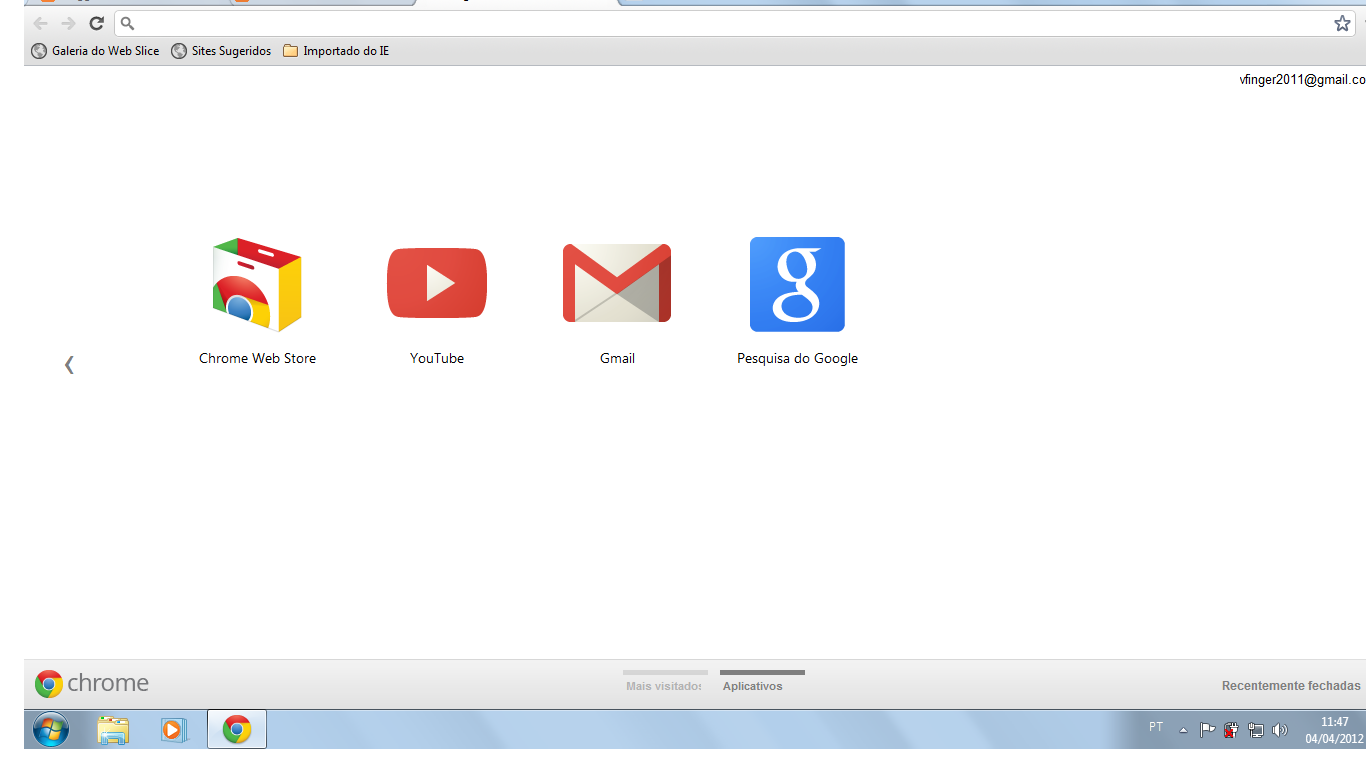Open Gmail from the apps page
The height and width of the screenshot is (768, 1366).
tap(617, 283)
